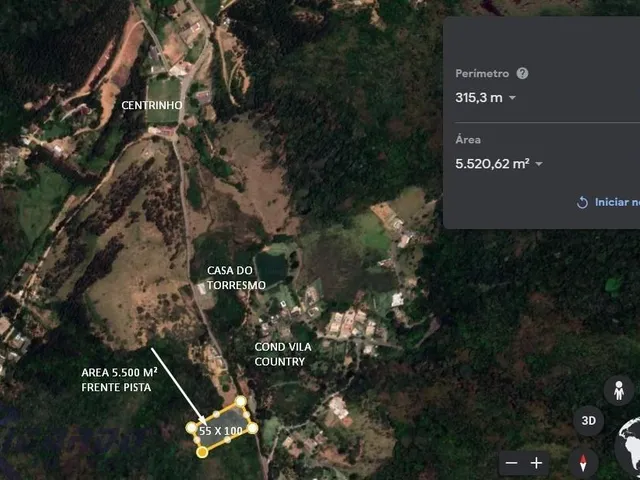
Task: Click the restart circular arrow icon
Action: 582,202
